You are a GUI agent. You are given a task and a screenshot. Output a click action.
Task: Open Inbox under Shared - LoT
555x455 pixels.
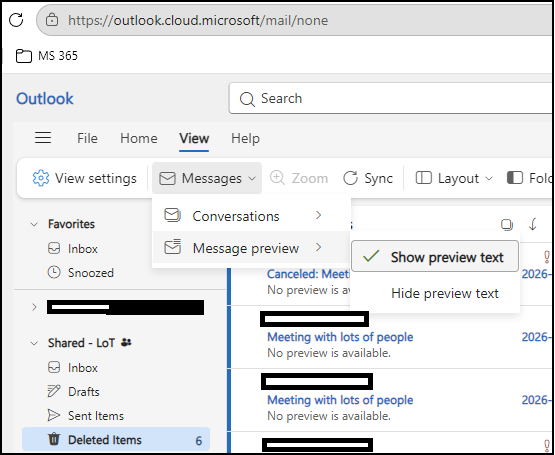pyautogui.click(x=82, y=368)
